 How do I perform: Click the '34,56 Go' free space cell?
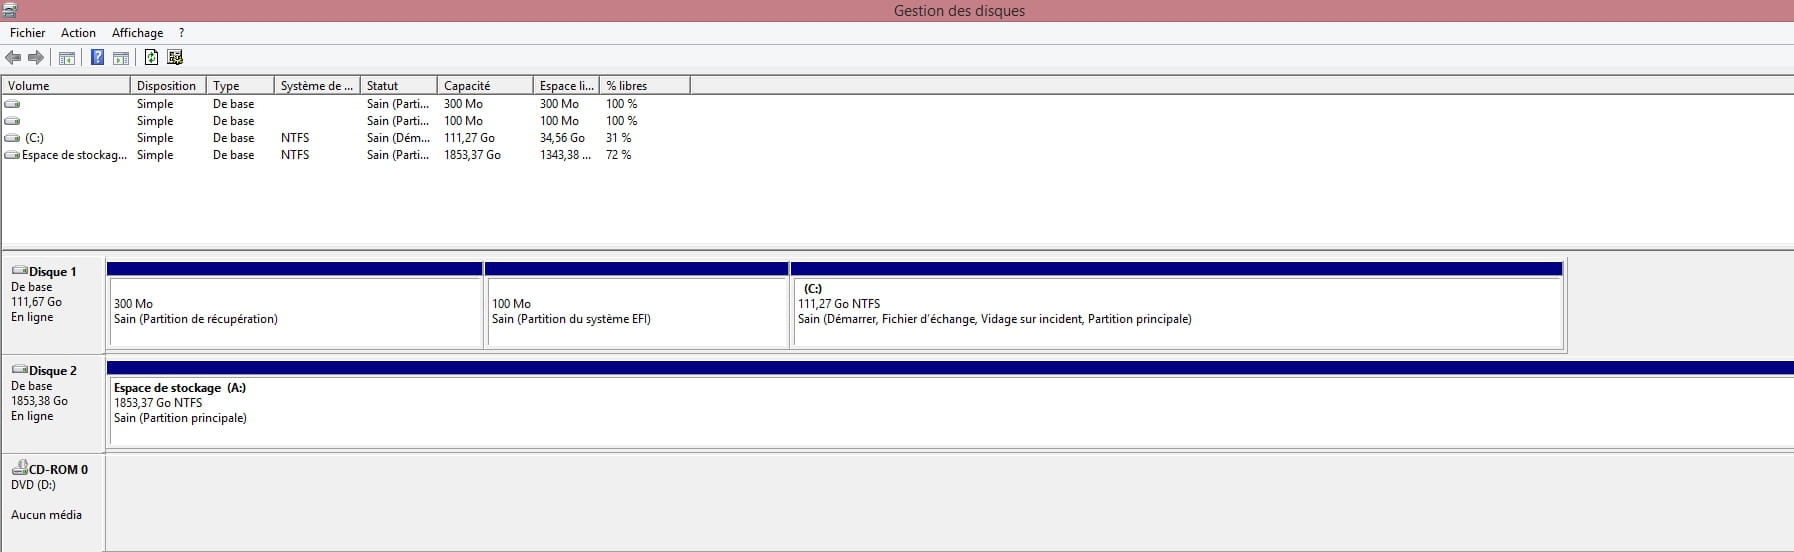tap(562, 138)
